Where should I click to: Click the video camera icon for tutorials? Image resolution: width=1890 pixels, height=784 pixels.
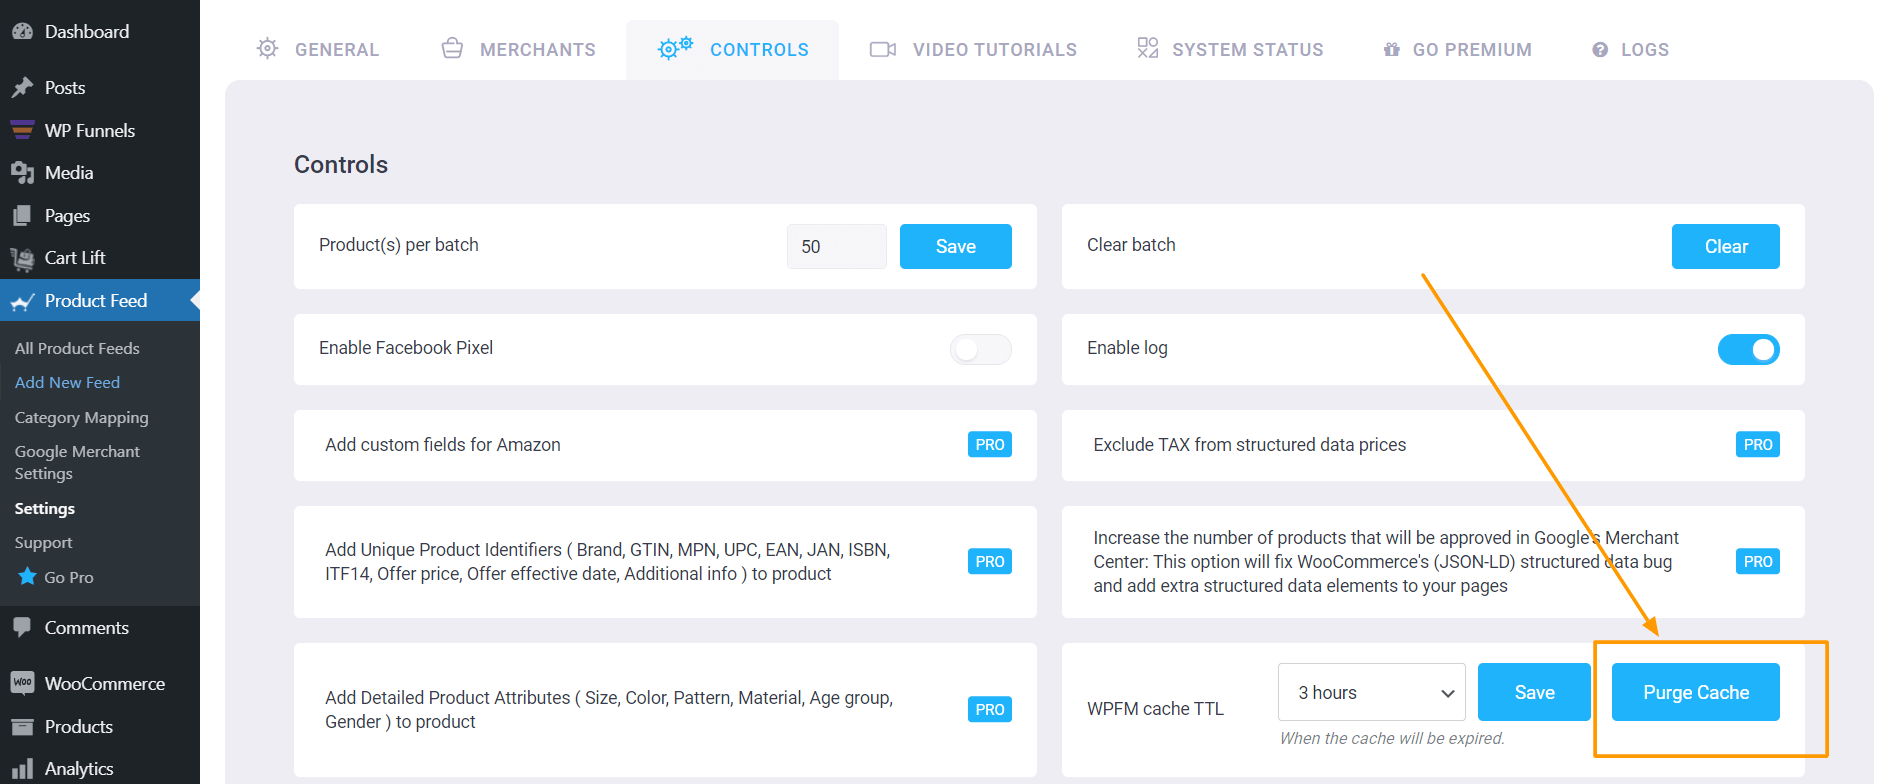tap(882, 49)
